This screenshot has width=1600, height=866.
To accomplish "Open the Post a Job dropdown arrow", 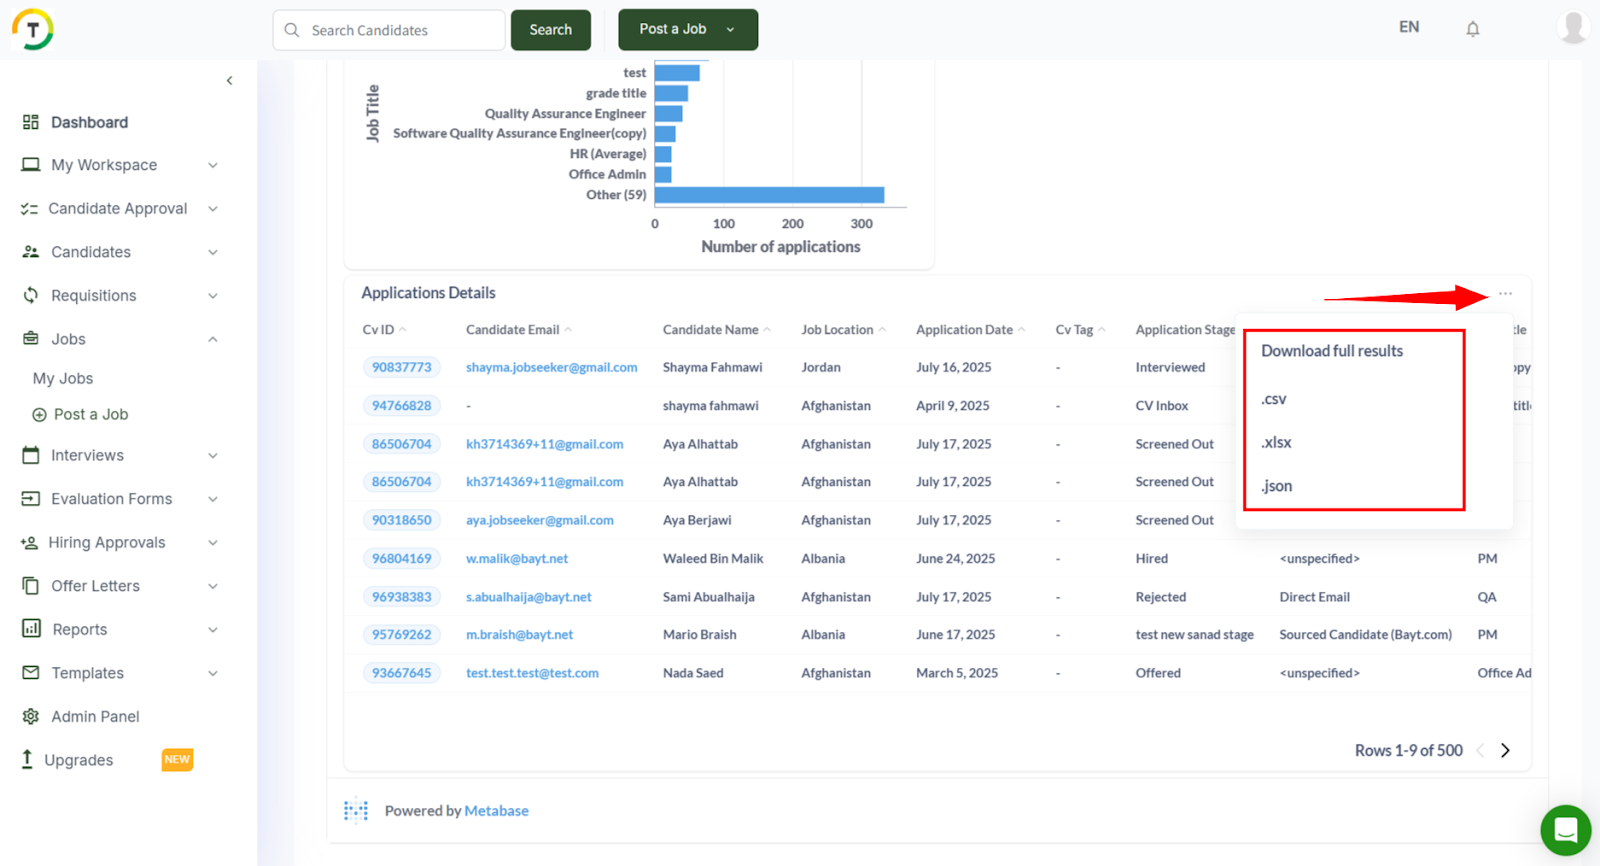I will 731,30.
